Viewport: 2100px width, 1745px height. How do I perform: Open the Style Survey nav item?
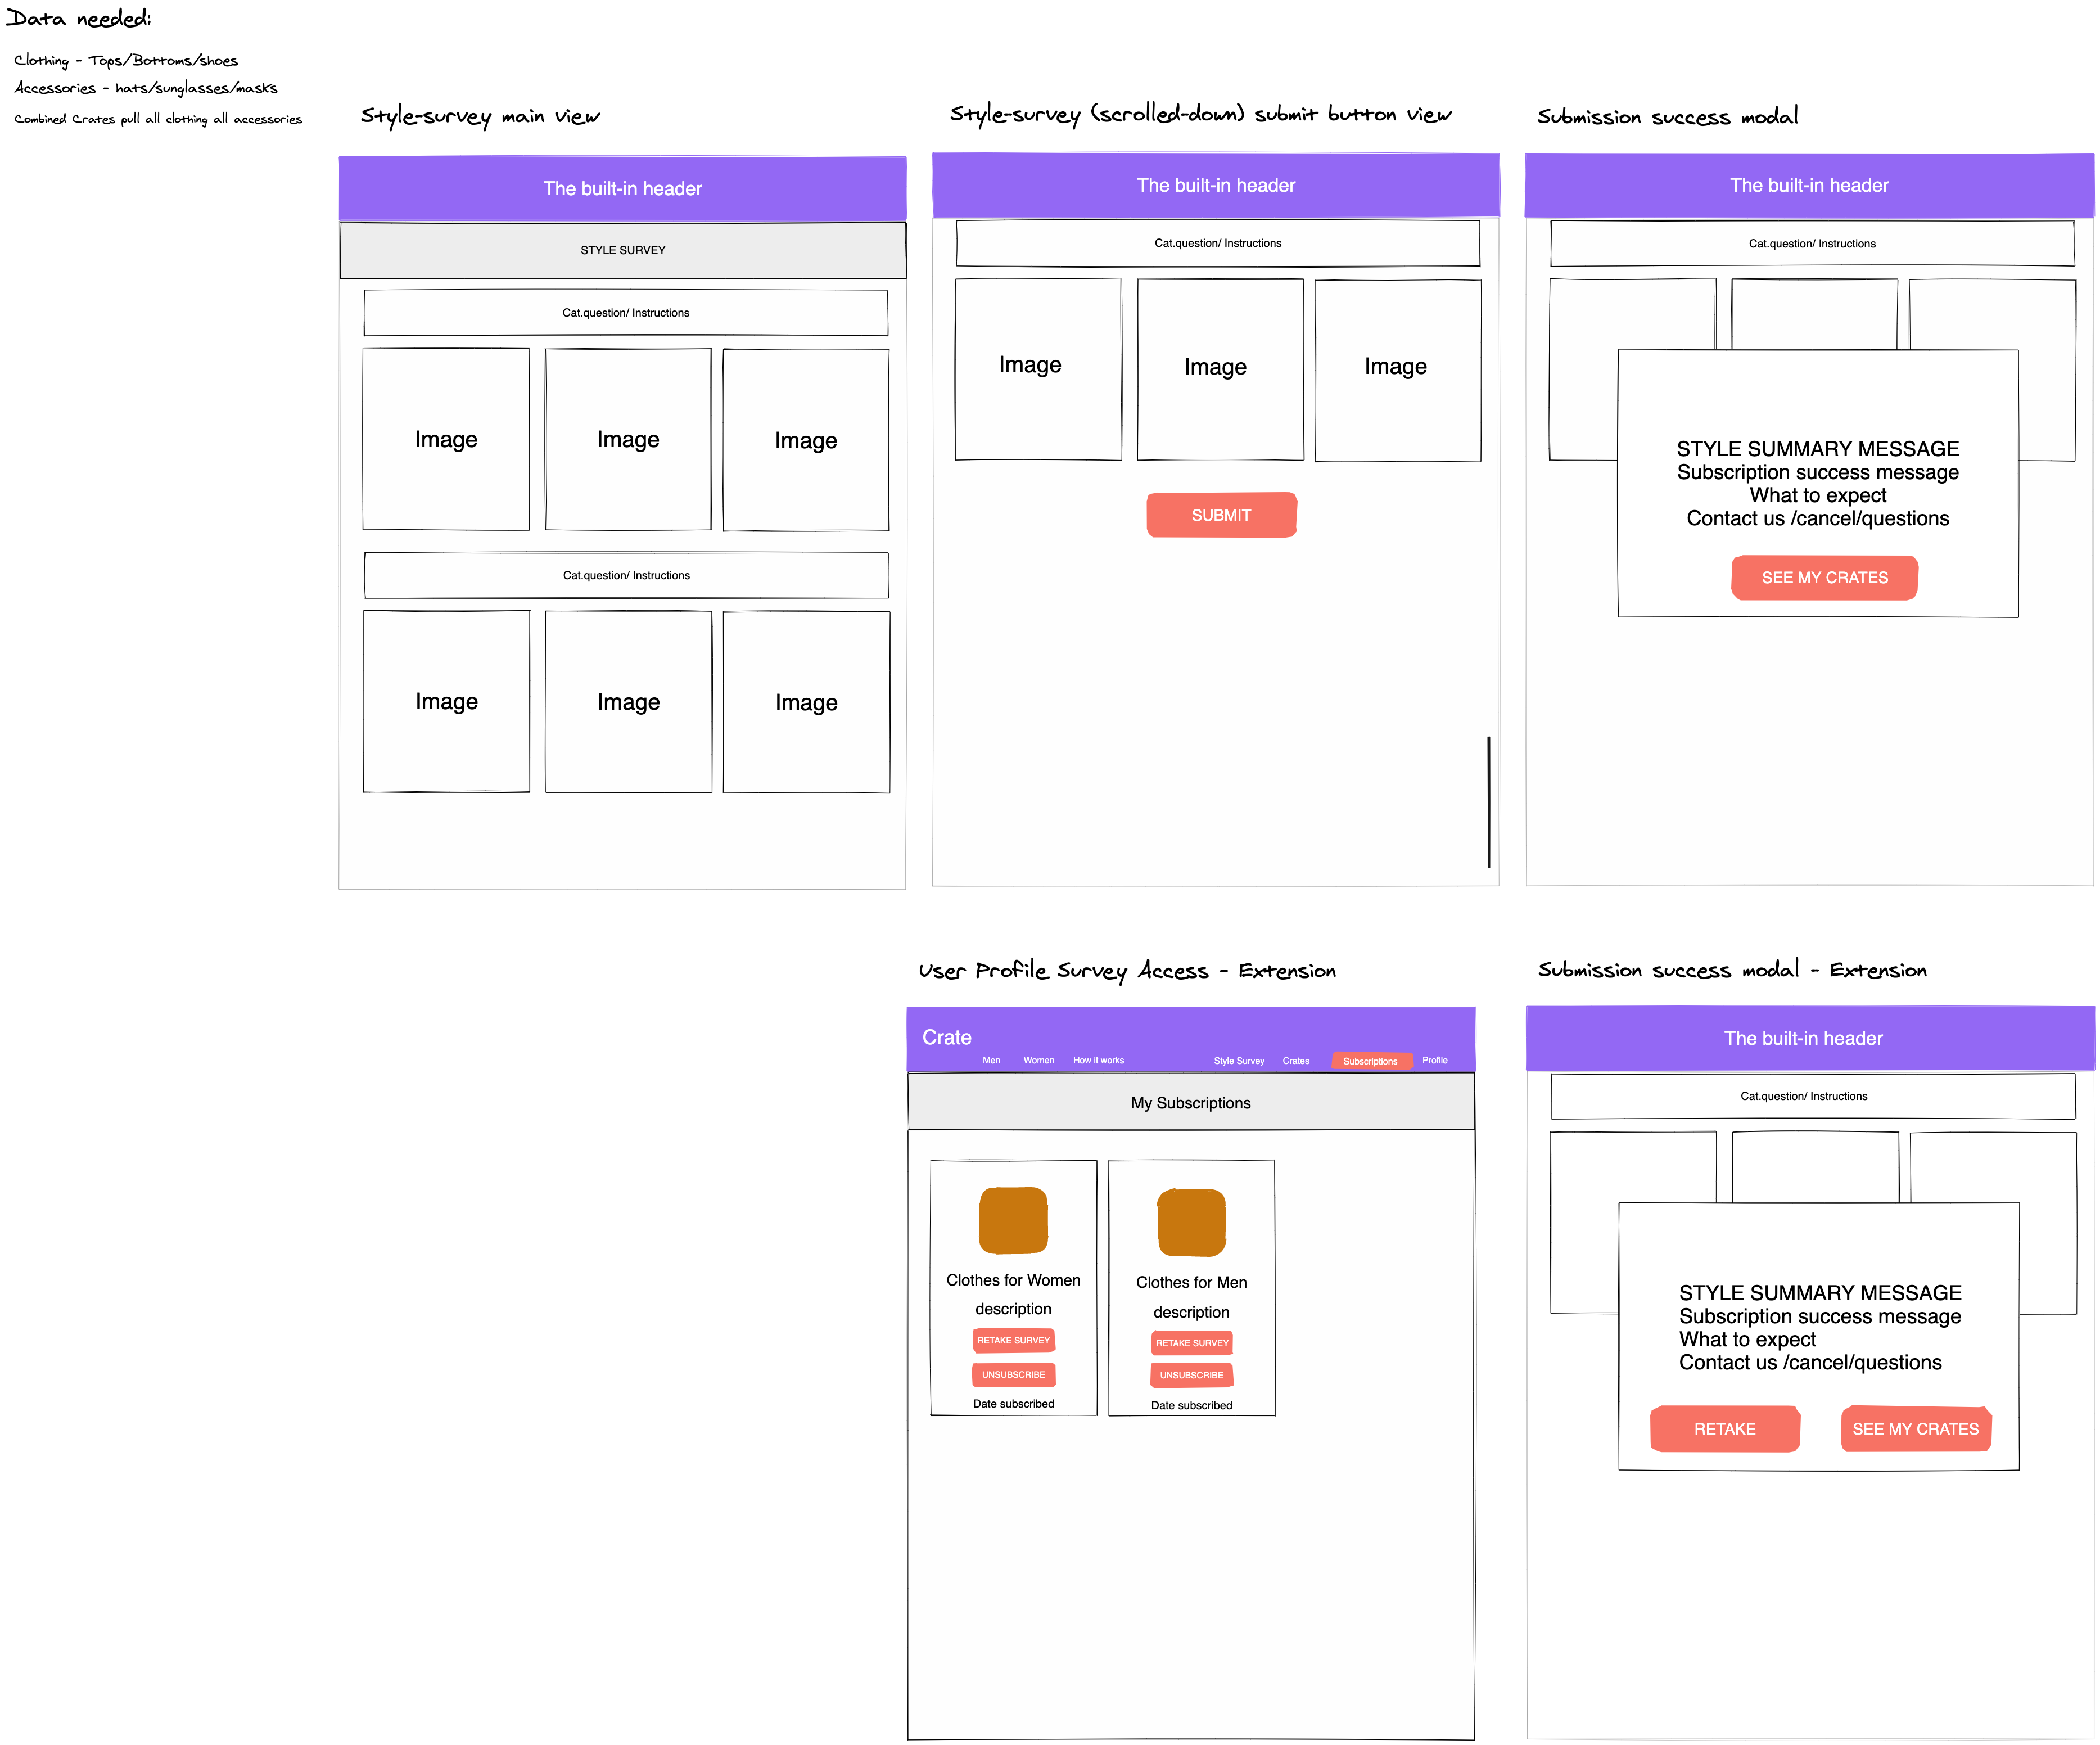tap(1238, 1061)
